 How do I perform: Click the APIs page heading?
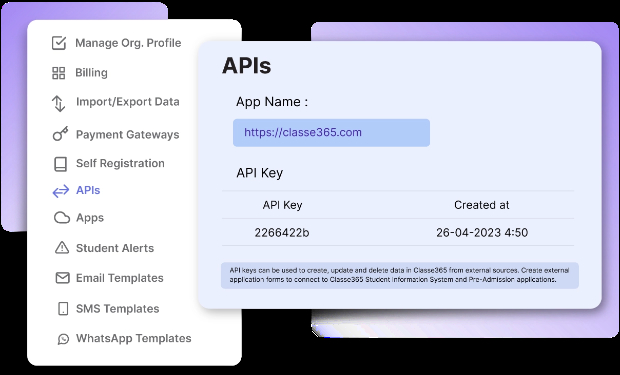pyautogui.click(x=247, y=66)
